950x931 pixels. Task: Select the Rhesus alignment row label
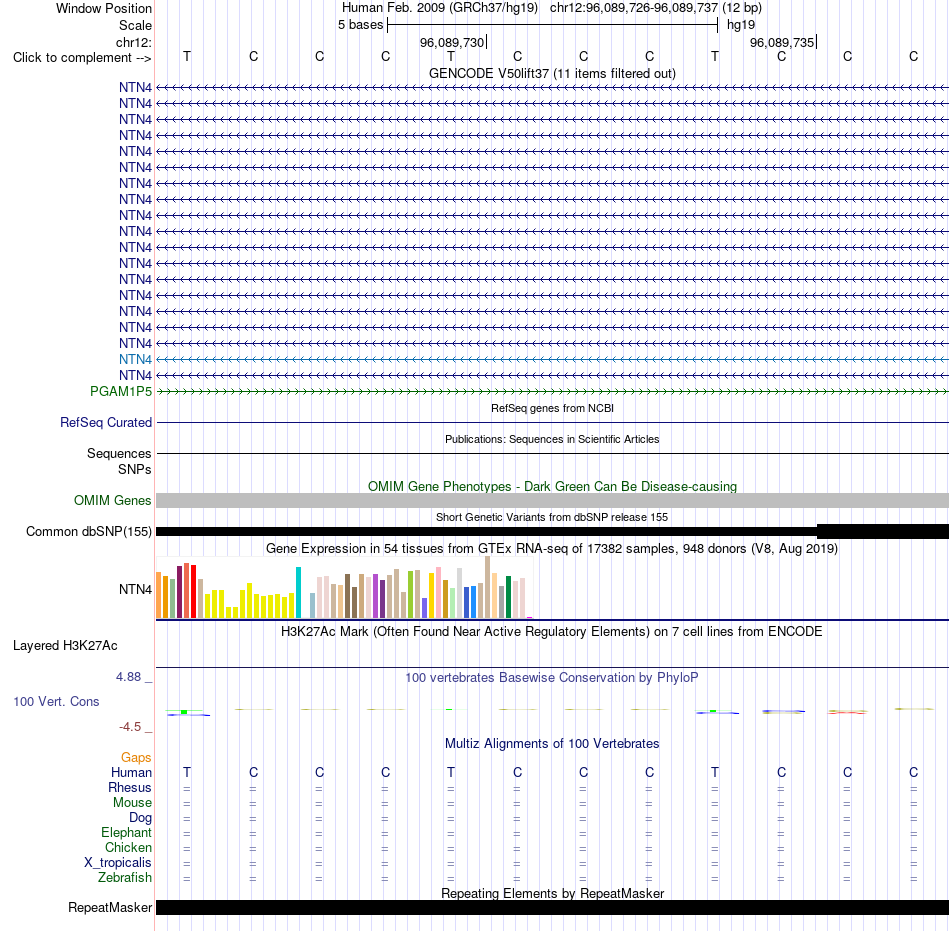pyautogui.click(x=130, y=787)
